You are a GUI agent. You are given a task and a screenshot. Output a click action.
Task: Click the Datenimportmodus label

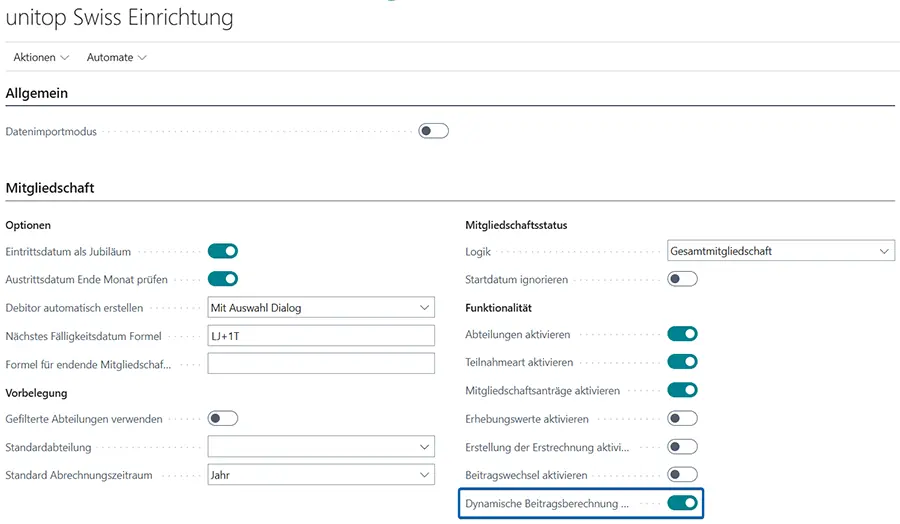coord(51,131)
